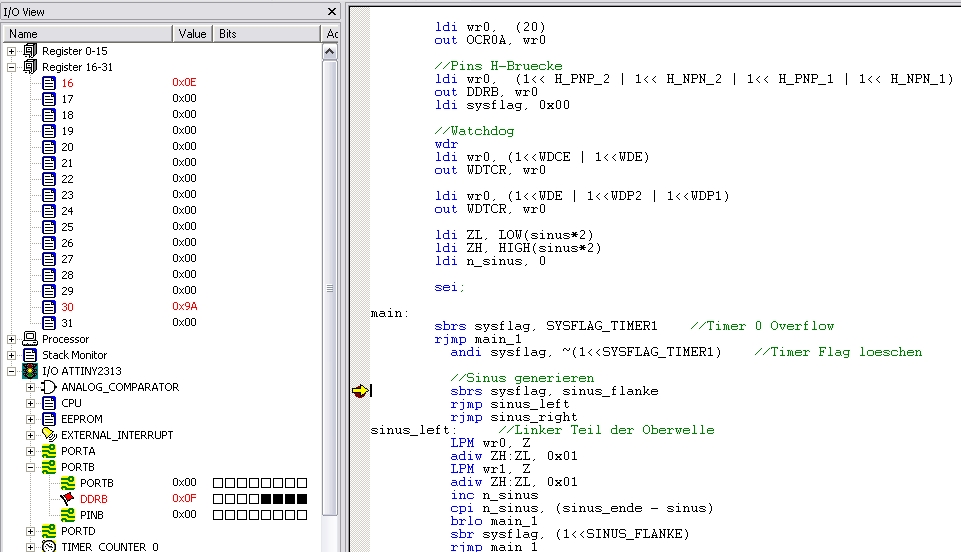The width and height of the screenshot is (961, 552).
Task: Select register 26 row icon
Action: tap(49, 243)
